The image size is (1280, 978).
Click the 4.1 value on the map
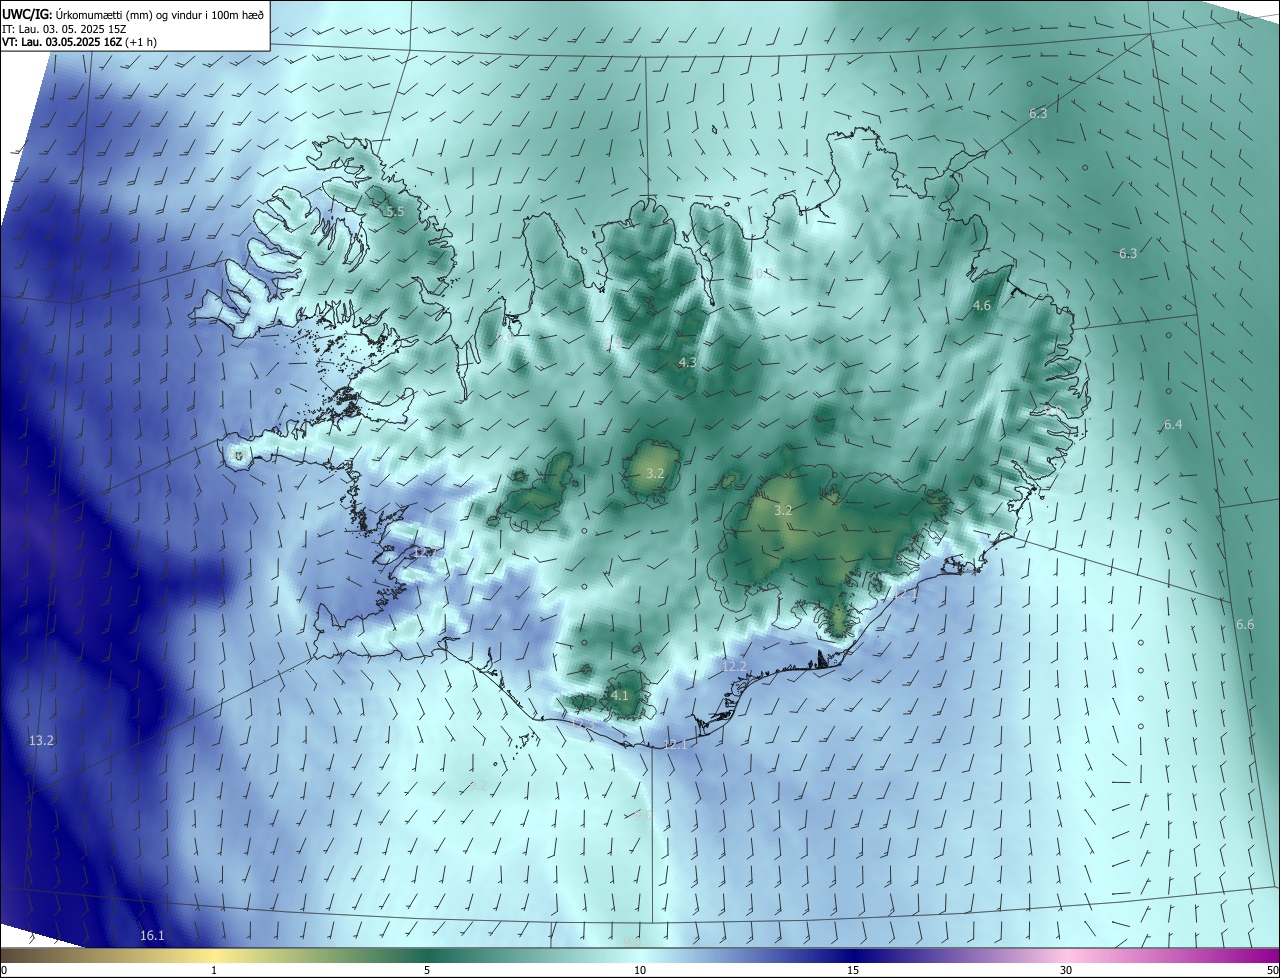tap(620, 696)
